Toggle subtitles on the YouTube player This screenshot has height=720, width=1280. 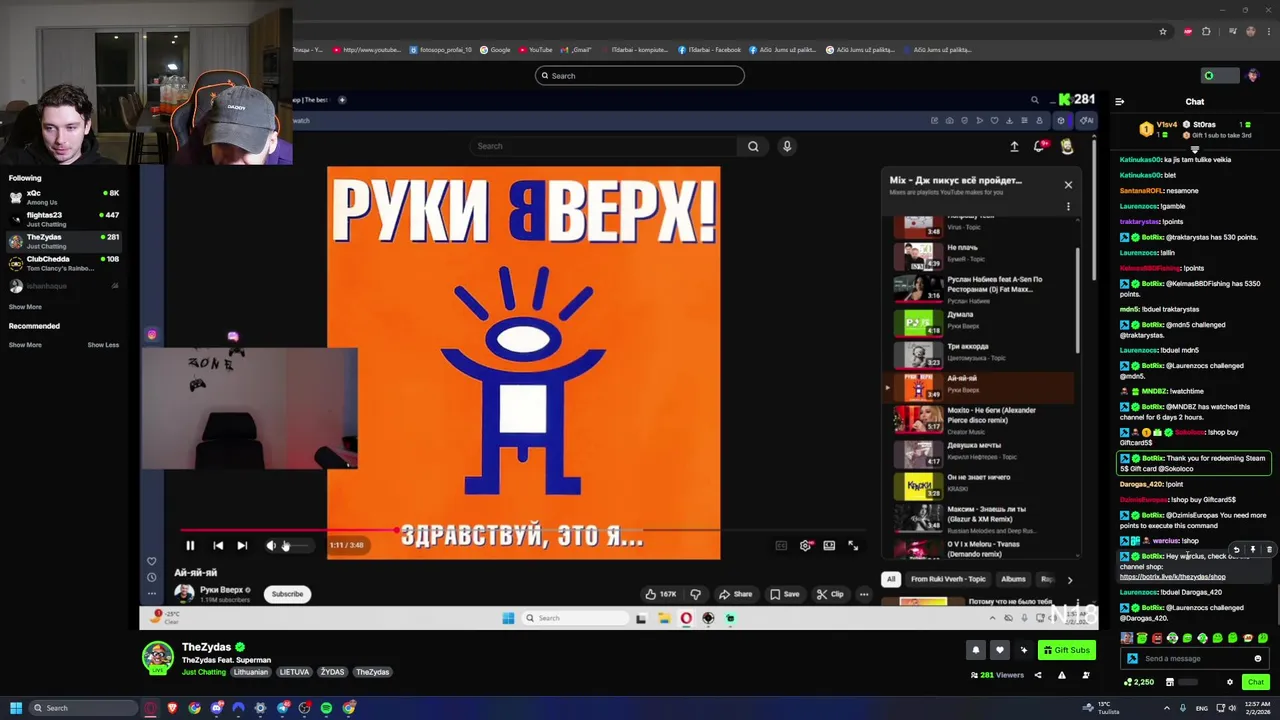781,545
